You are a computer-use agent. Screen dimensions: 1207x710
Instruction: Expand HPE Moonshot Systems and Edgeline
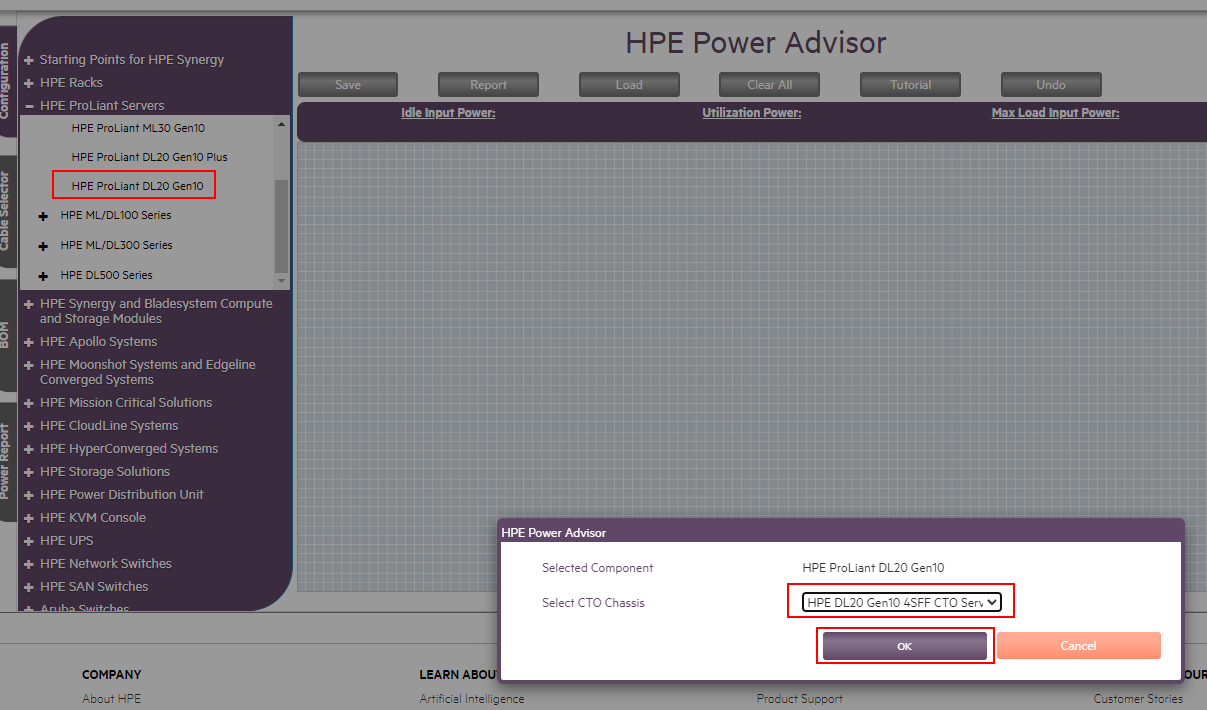pyautogui.click(x=29, y=365)
